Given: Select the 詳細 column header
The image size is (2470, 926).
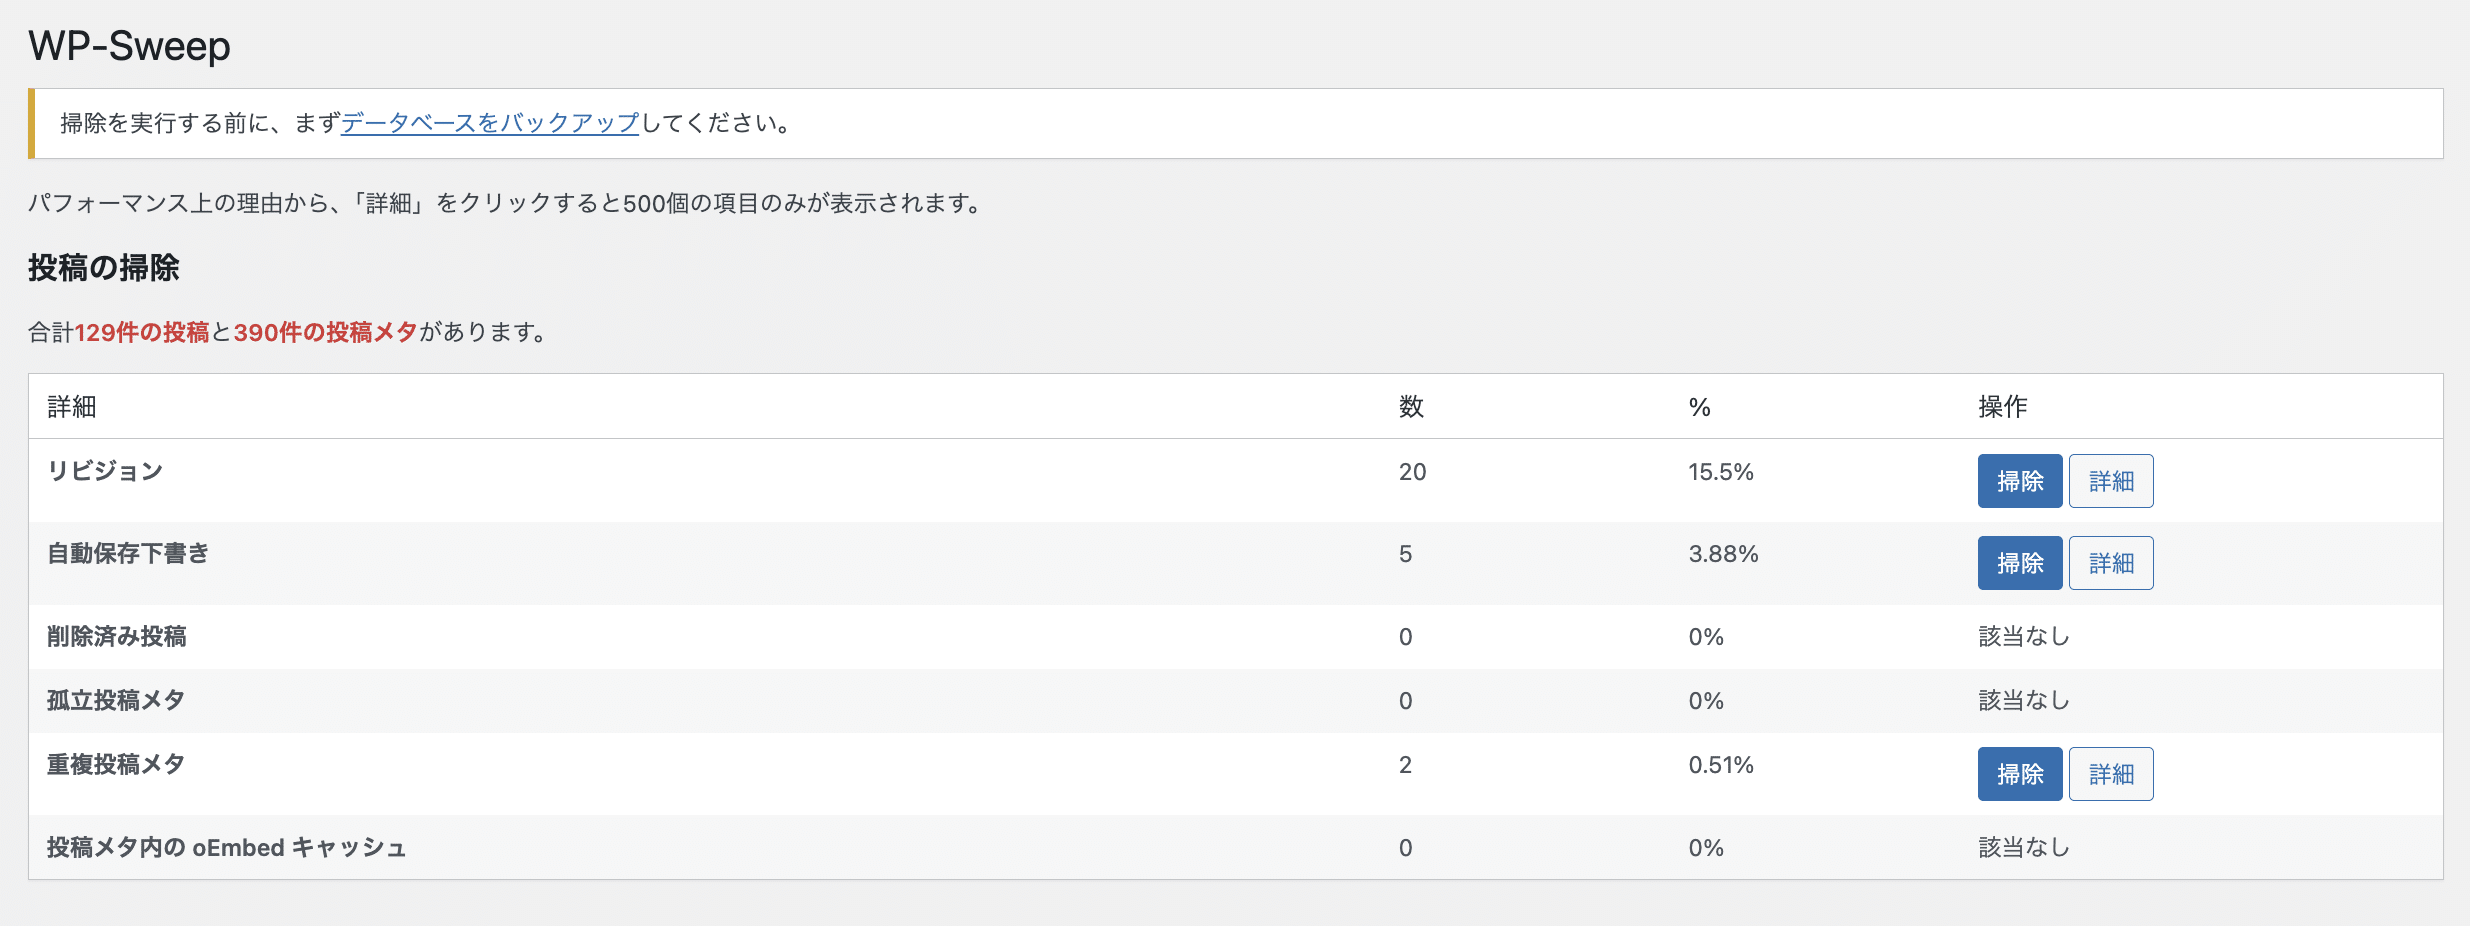Looking at the screenshot, I should click(x=72, y=407).
